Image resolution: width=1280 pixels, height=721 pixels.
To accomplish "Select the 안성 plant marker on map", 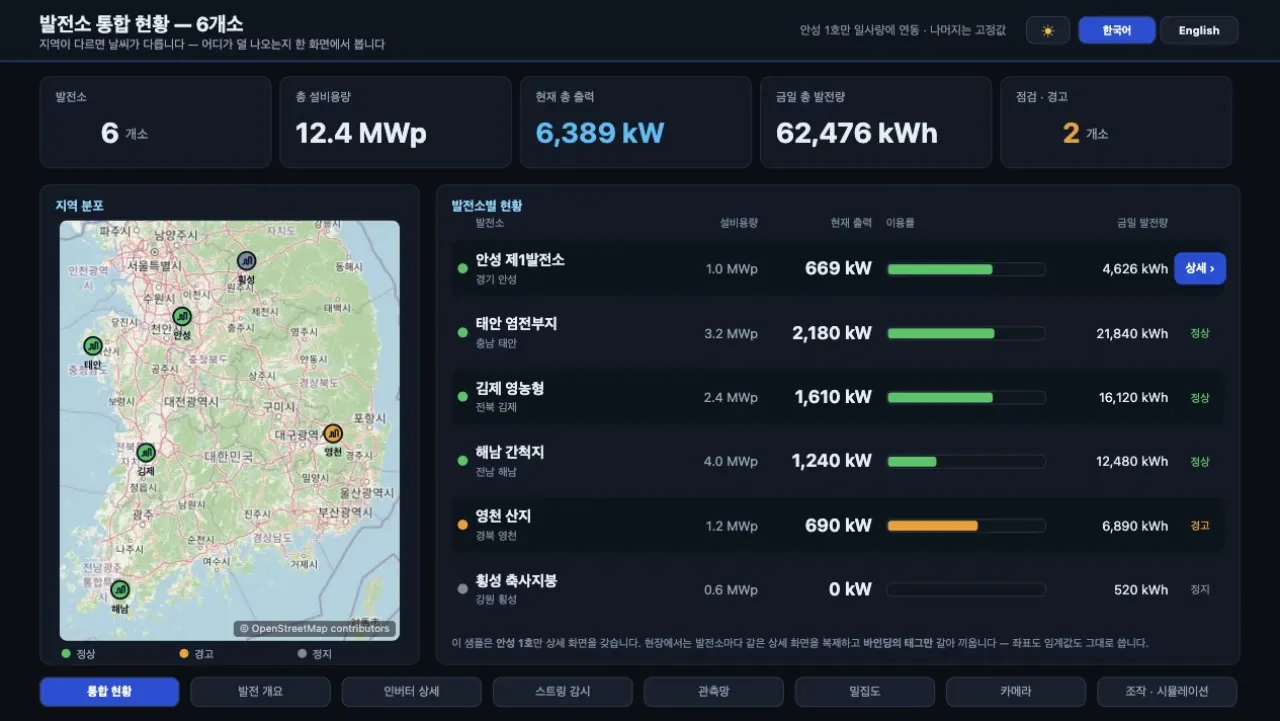I will (181, 316).
